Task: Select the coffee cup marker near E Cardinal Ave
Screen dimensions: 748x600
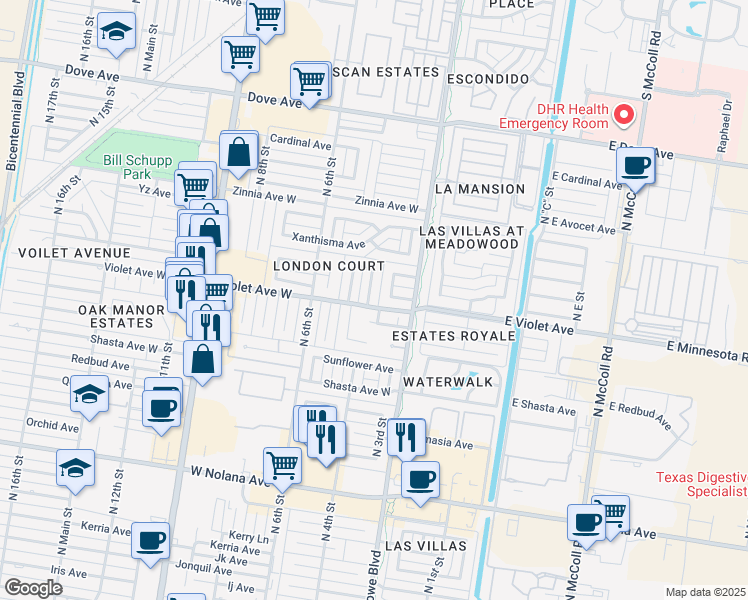Action: (x=635, y=165)
